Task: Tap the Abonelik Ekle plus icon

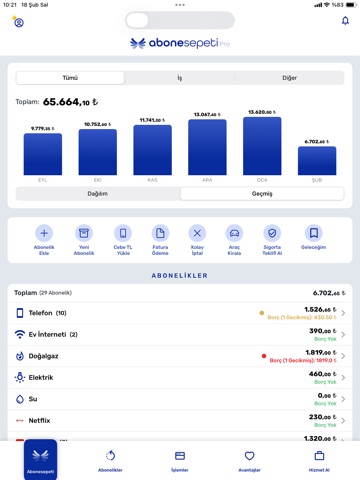Action: tap(44, 233)
